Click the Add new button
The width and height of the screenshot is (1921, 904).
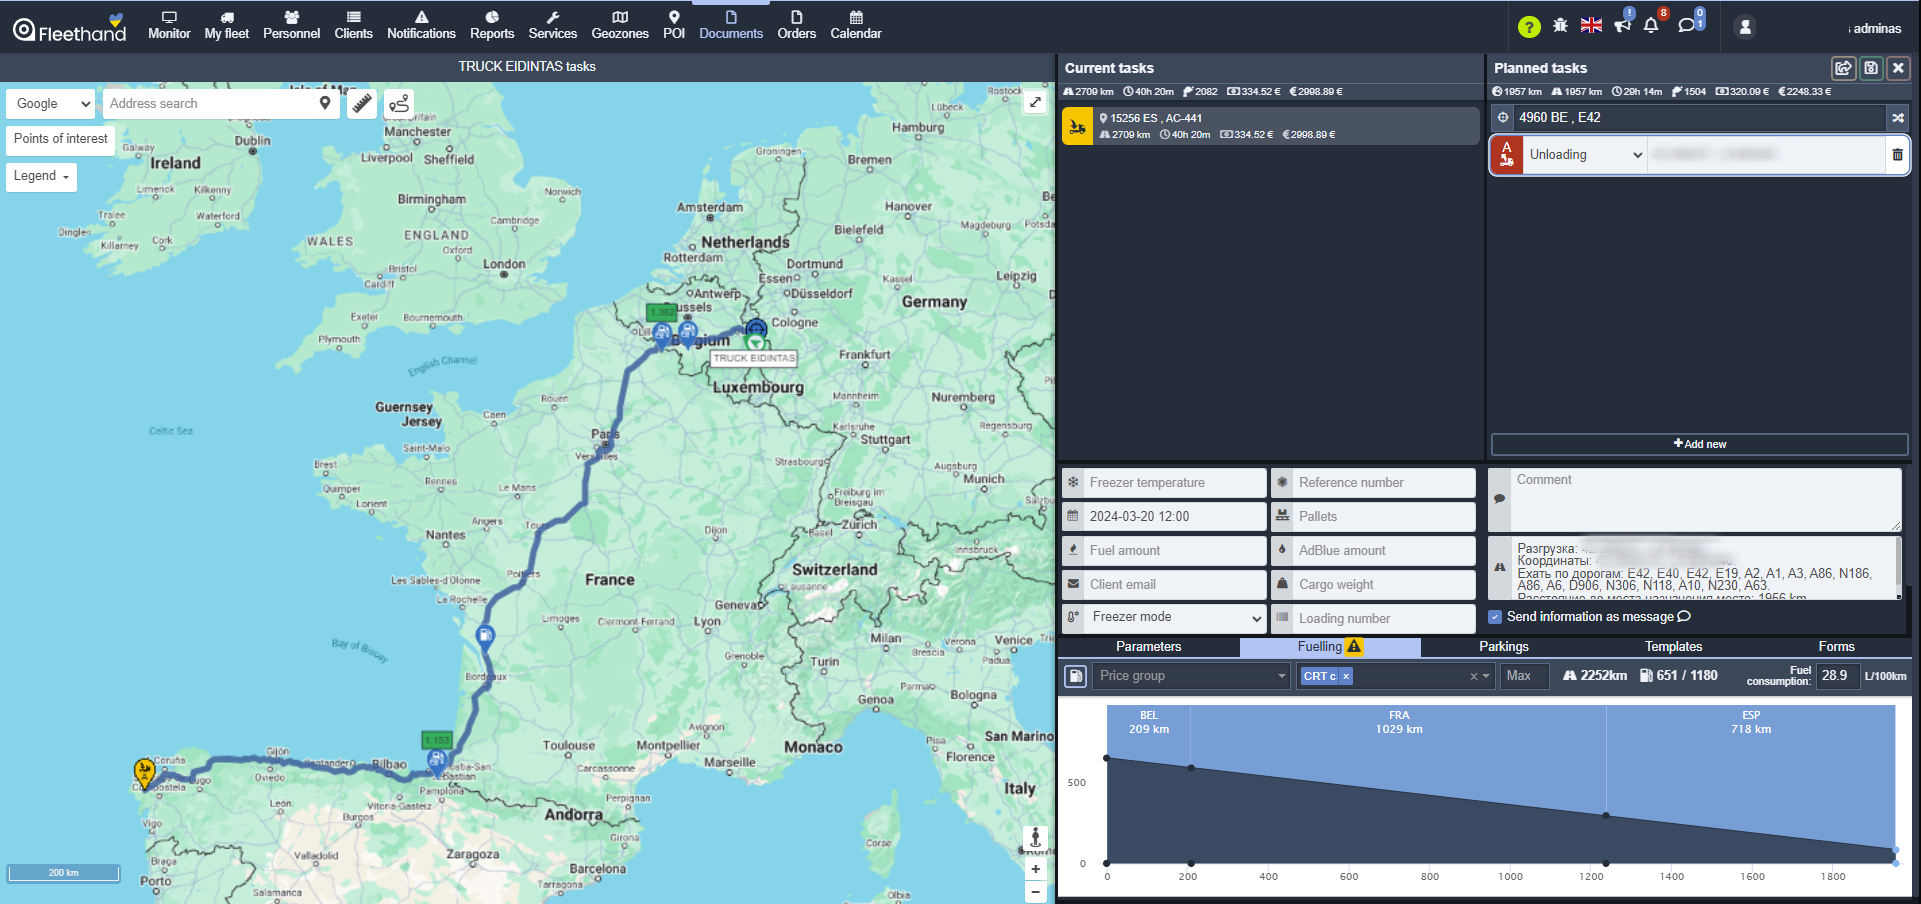1698,444
